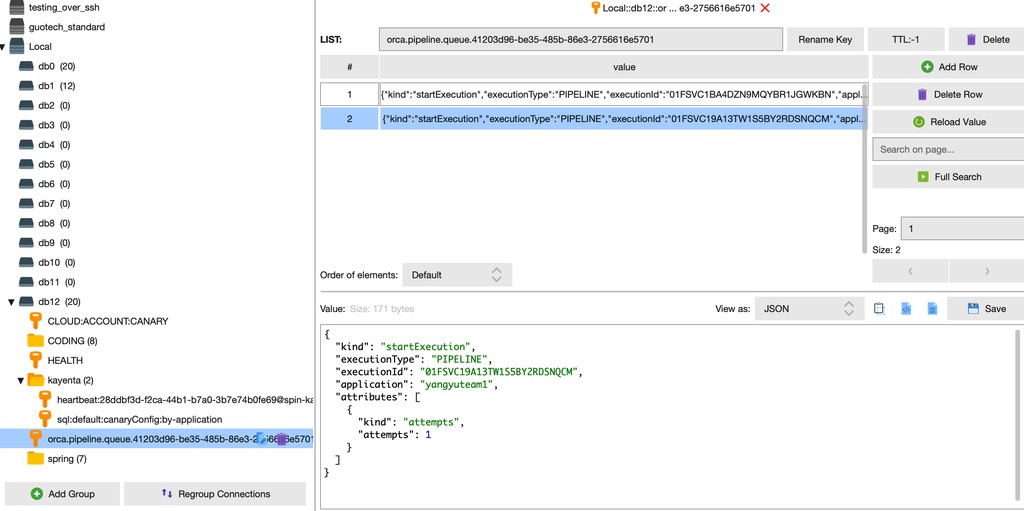Collapse the Local server tree
Screen dimensions: 1024x511
[4, 47]
